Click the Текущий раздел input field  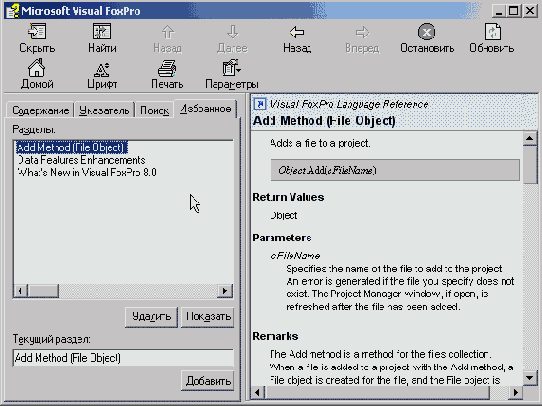click(123, 358)
